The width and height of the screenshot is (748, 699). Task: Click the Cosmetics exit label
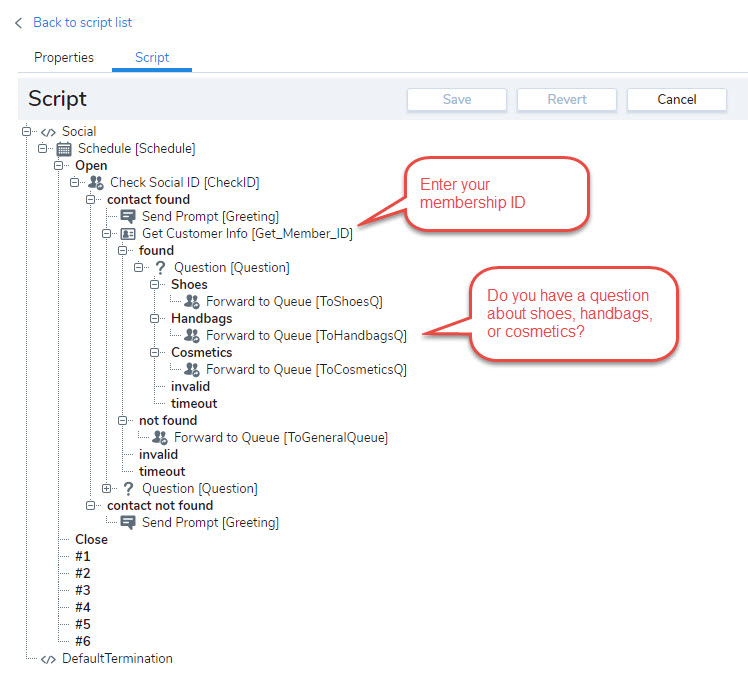click(x=201, y=353)
